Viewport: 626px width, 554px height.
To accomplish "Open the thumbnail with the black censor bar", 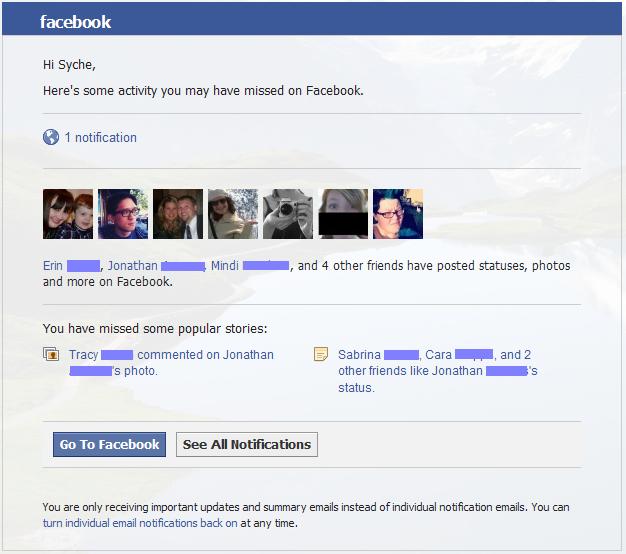I will 343,214.
